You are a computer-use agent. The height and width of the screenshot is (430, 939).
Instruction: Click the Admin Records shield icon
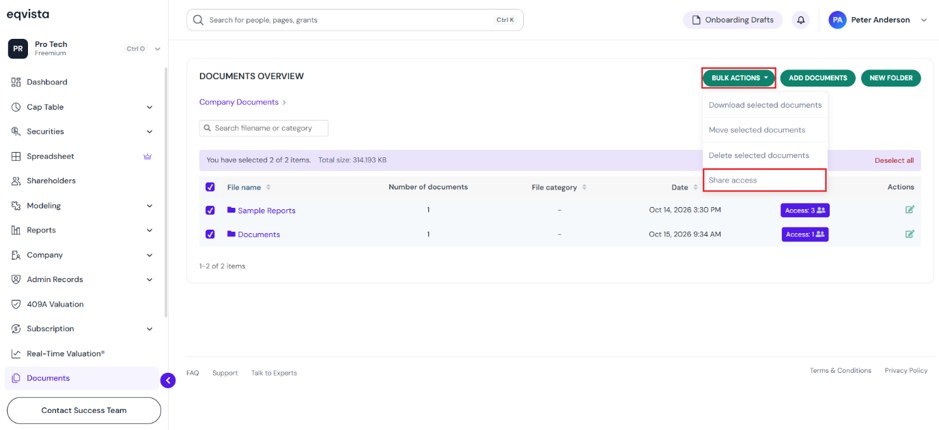click(x=16, y=280)
